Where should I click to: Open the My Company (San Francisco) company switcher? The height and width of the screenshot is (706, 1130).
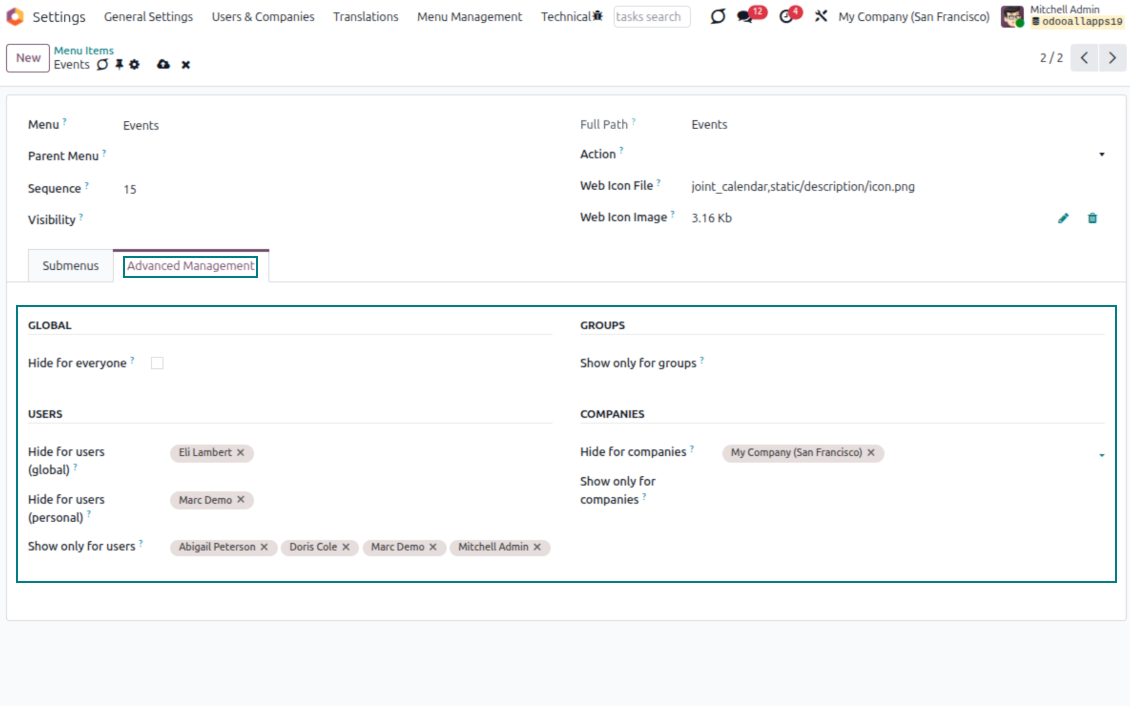pyautogui.click(x=913, y=17)
